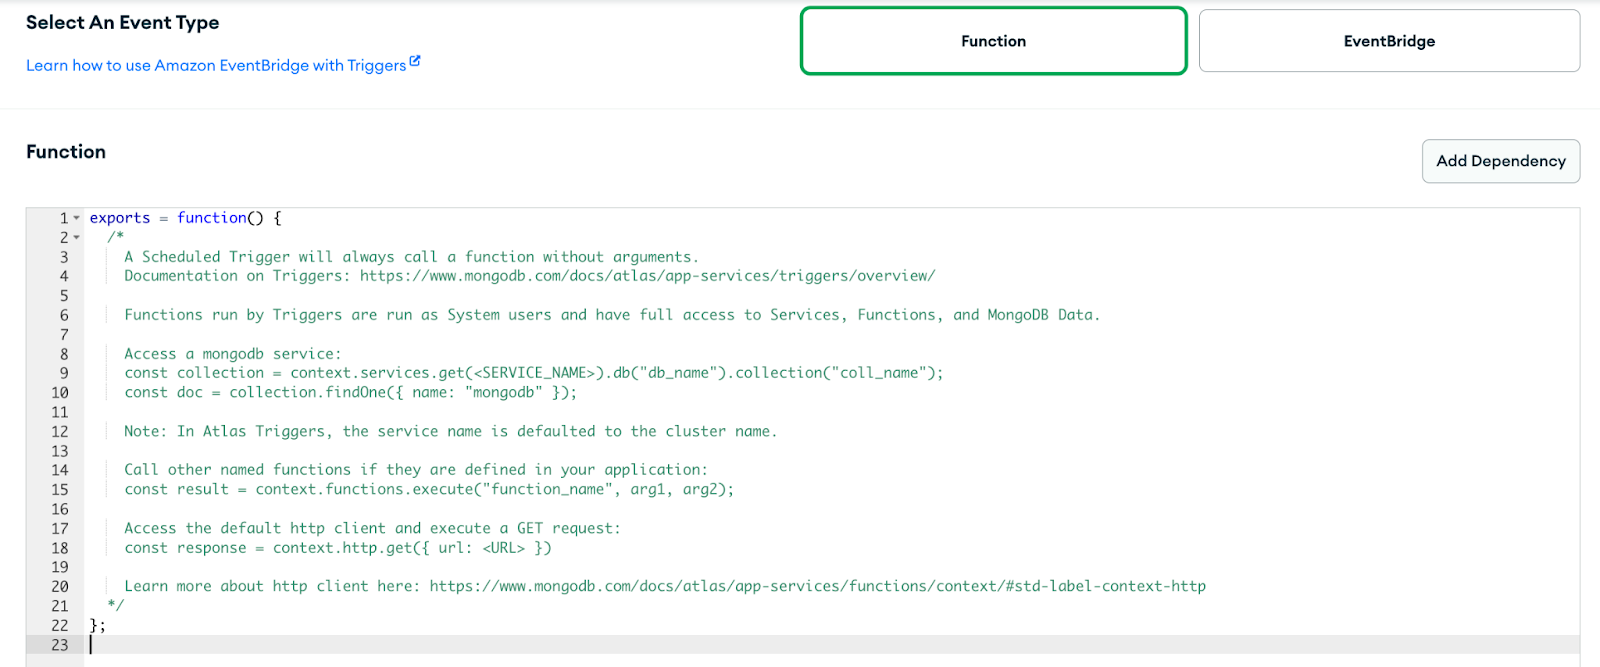Choose the EventBridge event type option
The image size is (1600, 667).
coord(1389,41)
